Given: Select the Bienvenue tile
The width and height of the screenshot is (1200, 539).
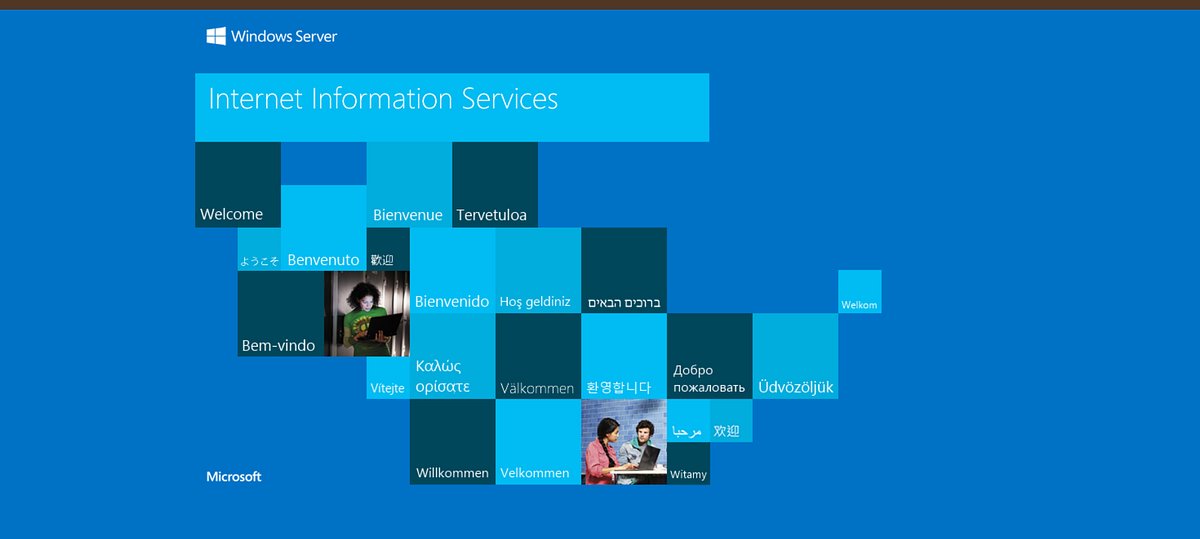Looking at the screenshot, I should [x=409, y=185].
